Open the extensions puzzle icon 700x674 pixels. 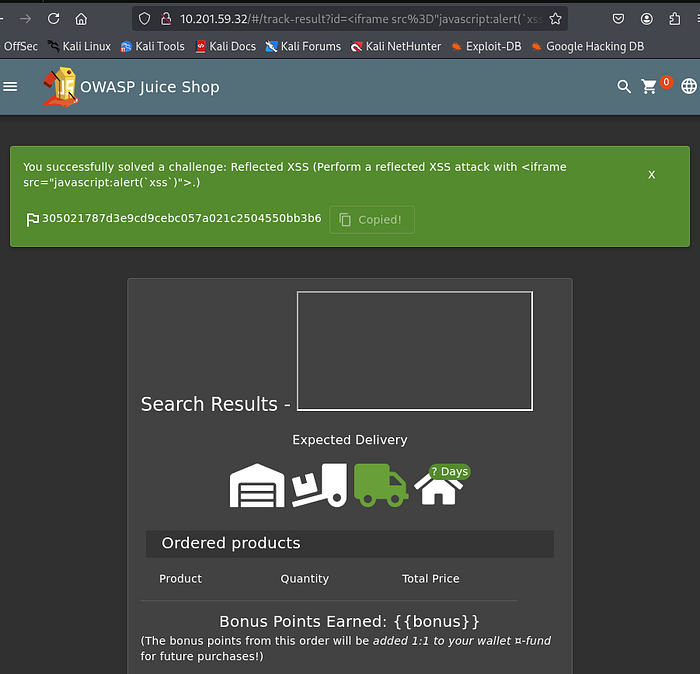(x=675, y=19)
